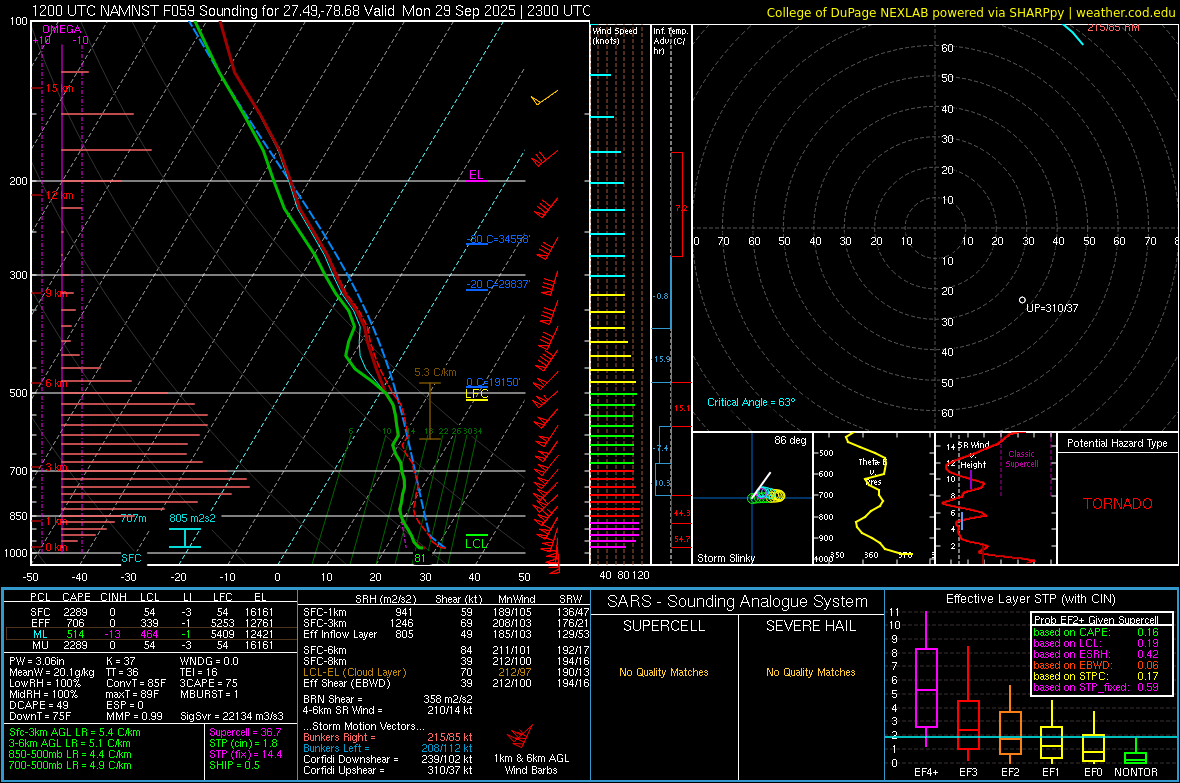Click the 707m effective inflow height label
Screen dimensions: 1180x783
click(134, 518)
